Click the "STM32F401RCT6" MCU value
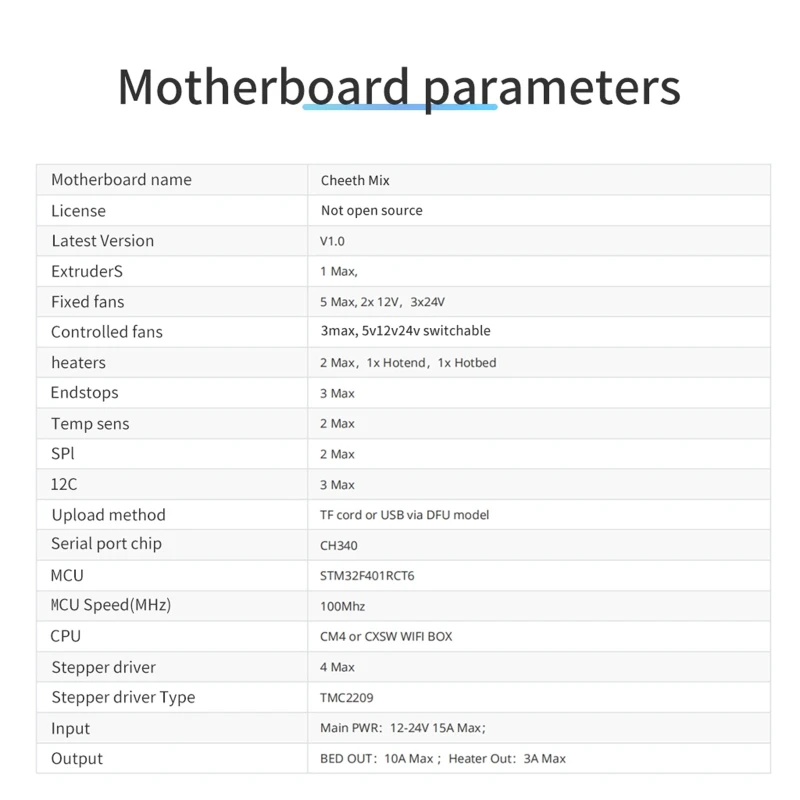Screen dimensions: 800x800 366,576
